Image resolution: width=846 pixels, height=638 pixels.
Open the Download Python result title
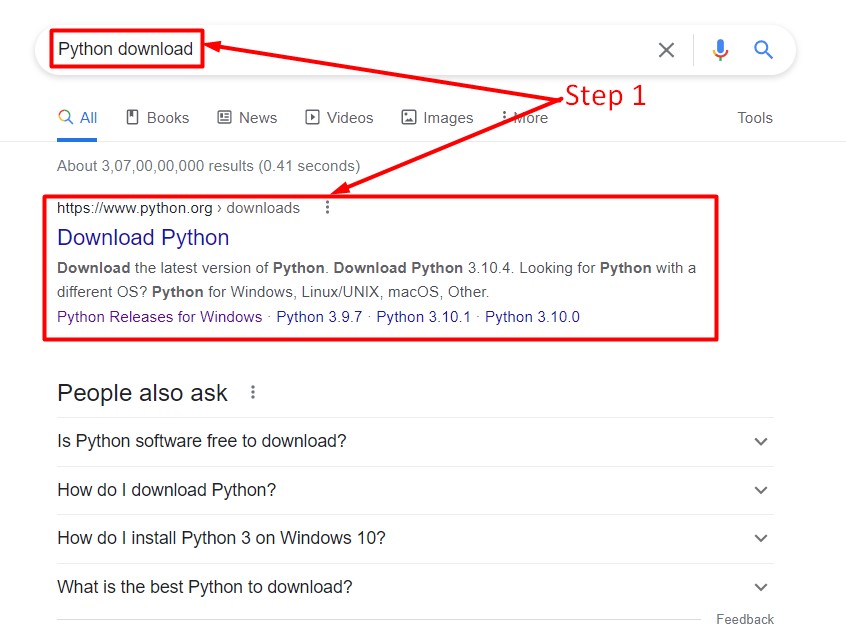[x=143, y=237]
